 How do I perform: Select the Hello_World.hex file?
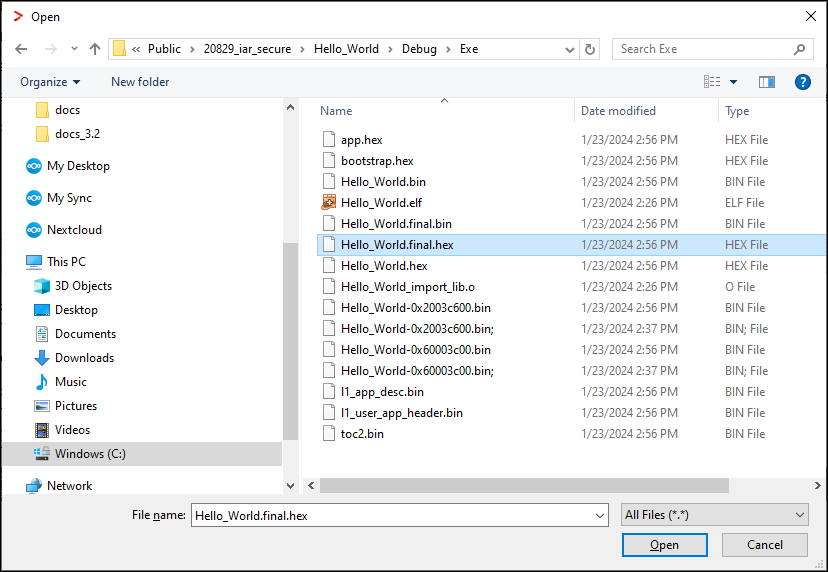pos(384,266)
